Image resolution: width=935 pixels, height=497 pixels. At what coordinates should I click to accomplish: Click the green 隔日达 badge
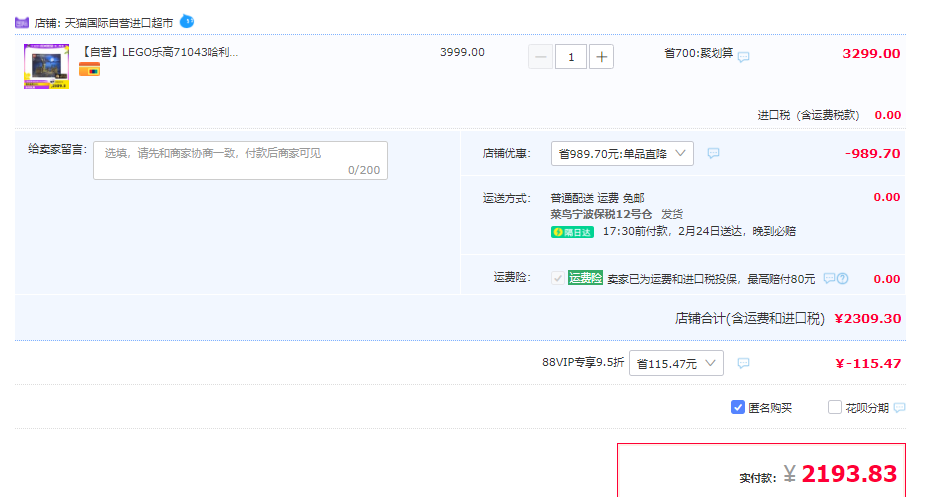[x=572, y=232]
